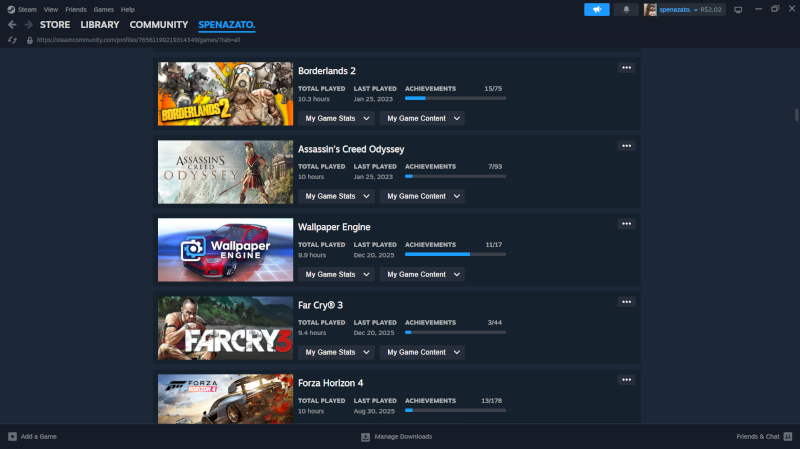Click Wallpaper Engine achievements progress bar
This screenshot has width=800, height=449.
pyautogui.click(x=455, y=254)
